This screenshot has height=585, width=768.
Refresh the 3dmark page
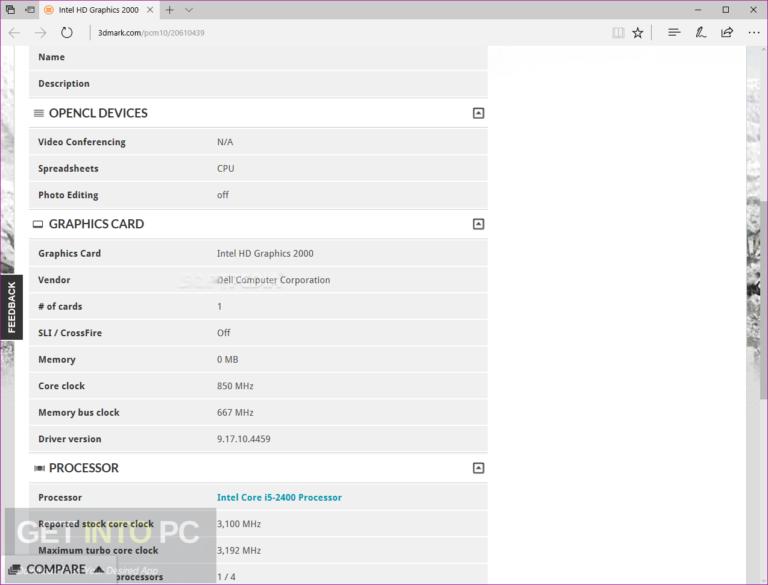pos(67,33)
